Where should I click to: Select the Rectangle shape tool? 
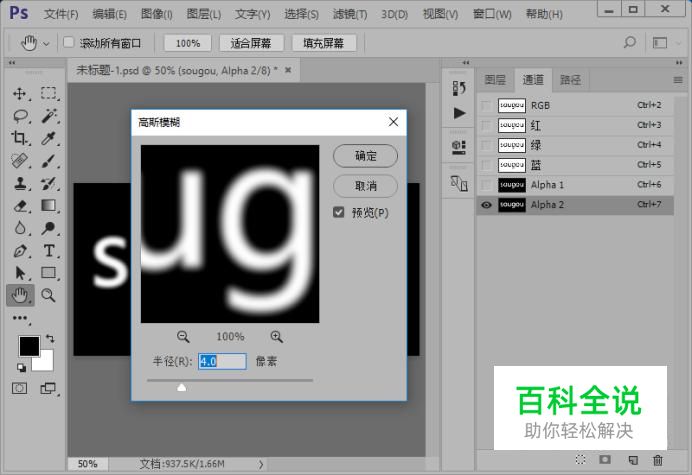click(x=49, y=273)
